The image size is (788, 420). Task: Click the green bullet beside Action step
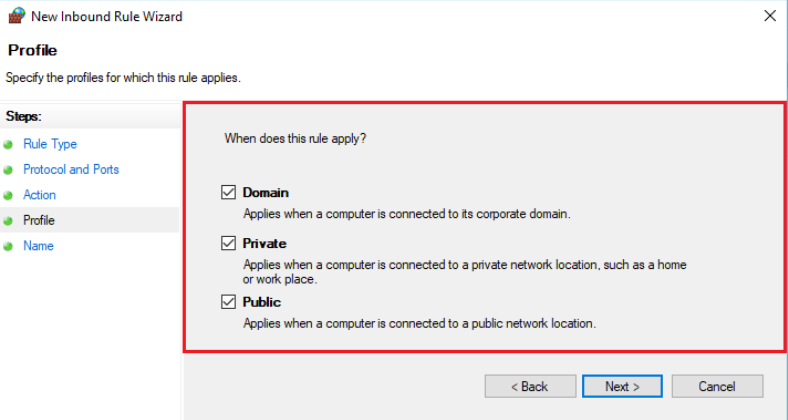click(x=8, y=195)
